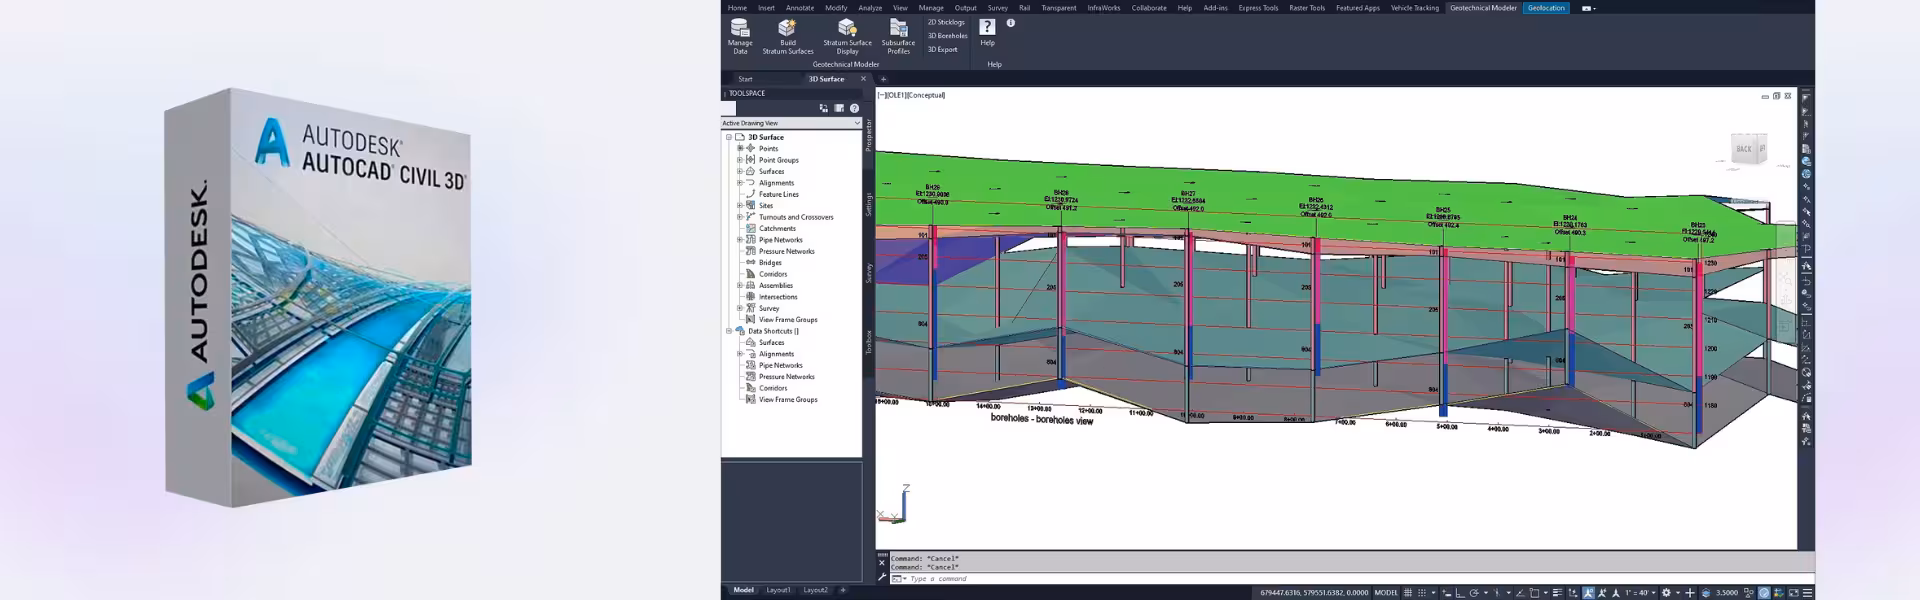Viewport: 1920px width, 600px height.
Task: Click the clean screen icon in status bar
Action: point(1793,592)
